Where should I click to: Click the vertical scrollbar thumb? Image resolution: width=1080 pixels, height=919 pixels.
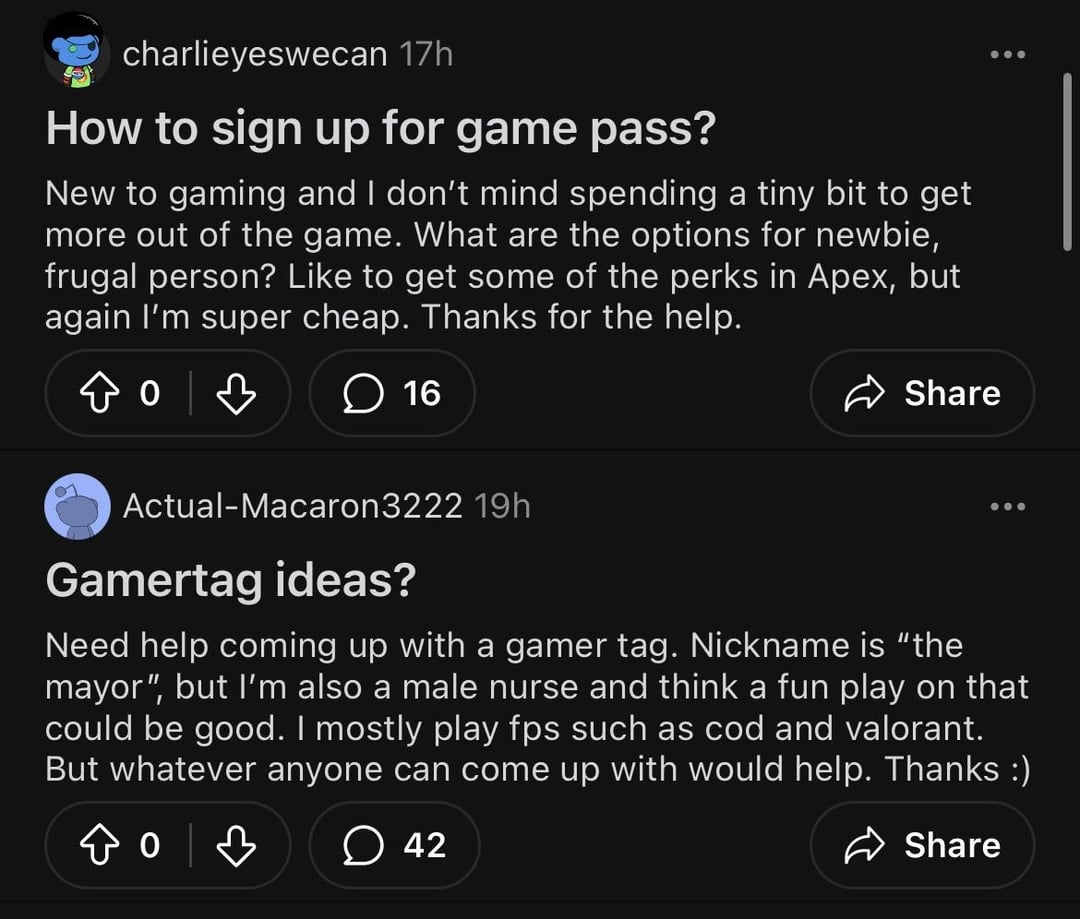click(1067, 160)
